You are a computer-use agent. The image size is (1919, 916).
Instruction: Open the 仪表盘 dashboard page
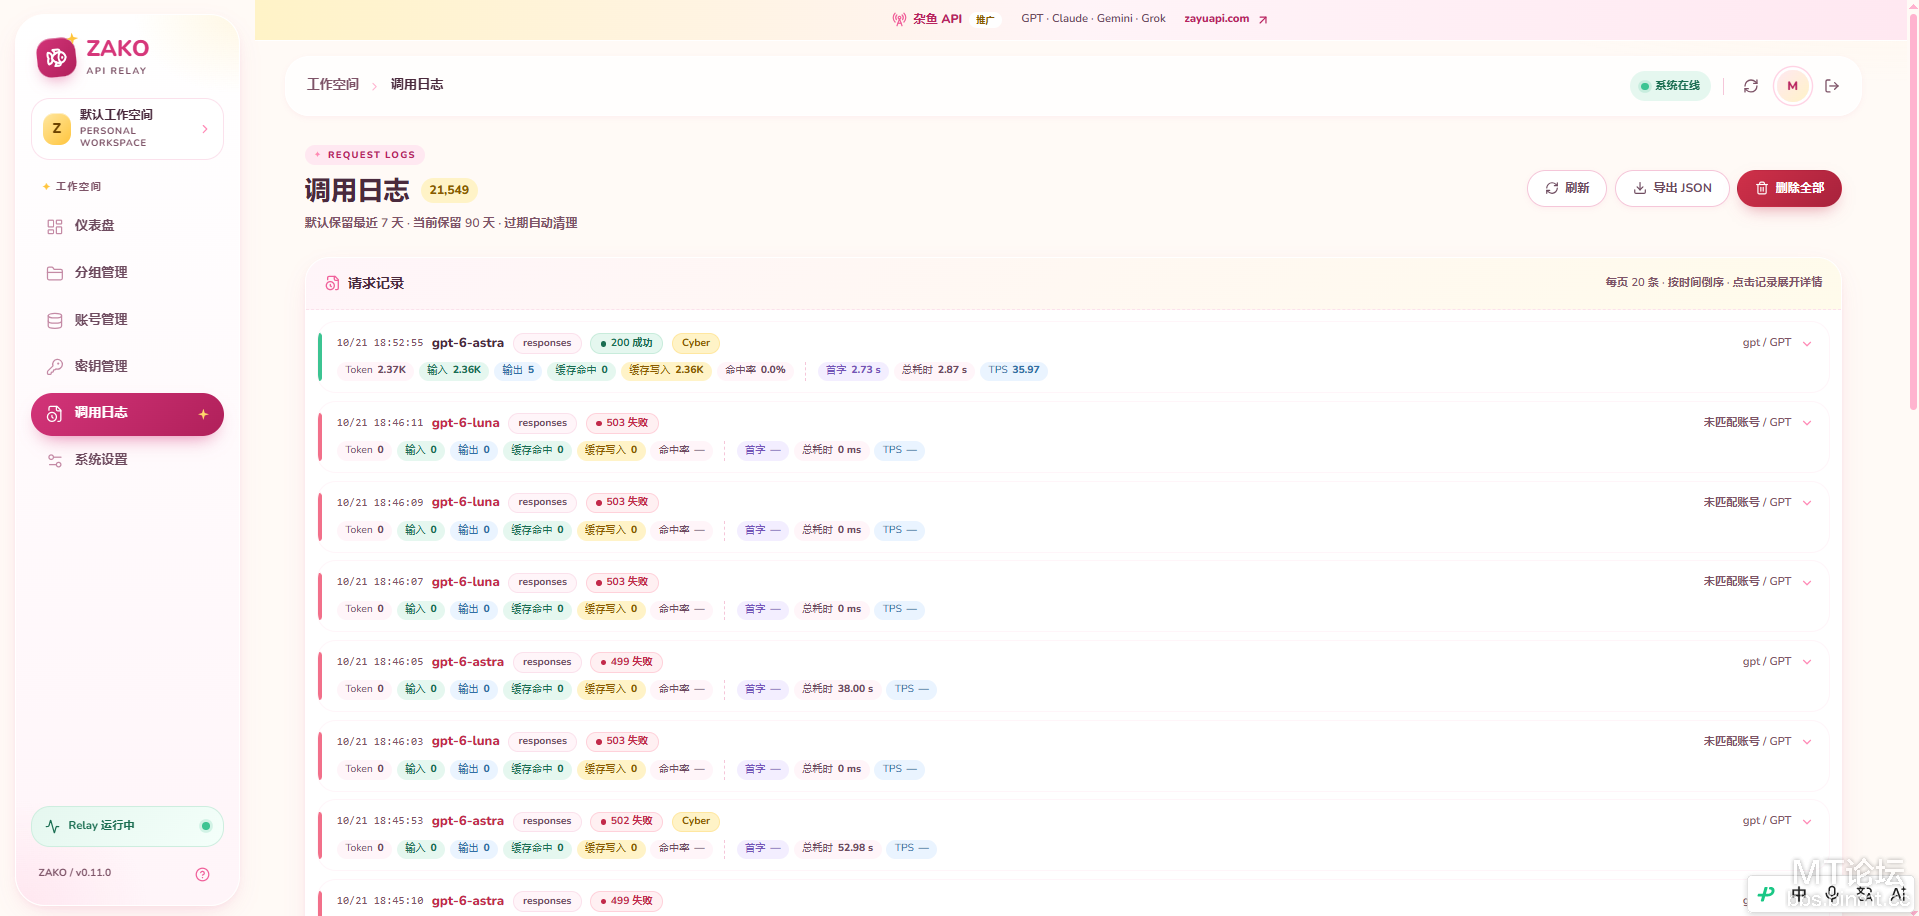tap(127, 226)
